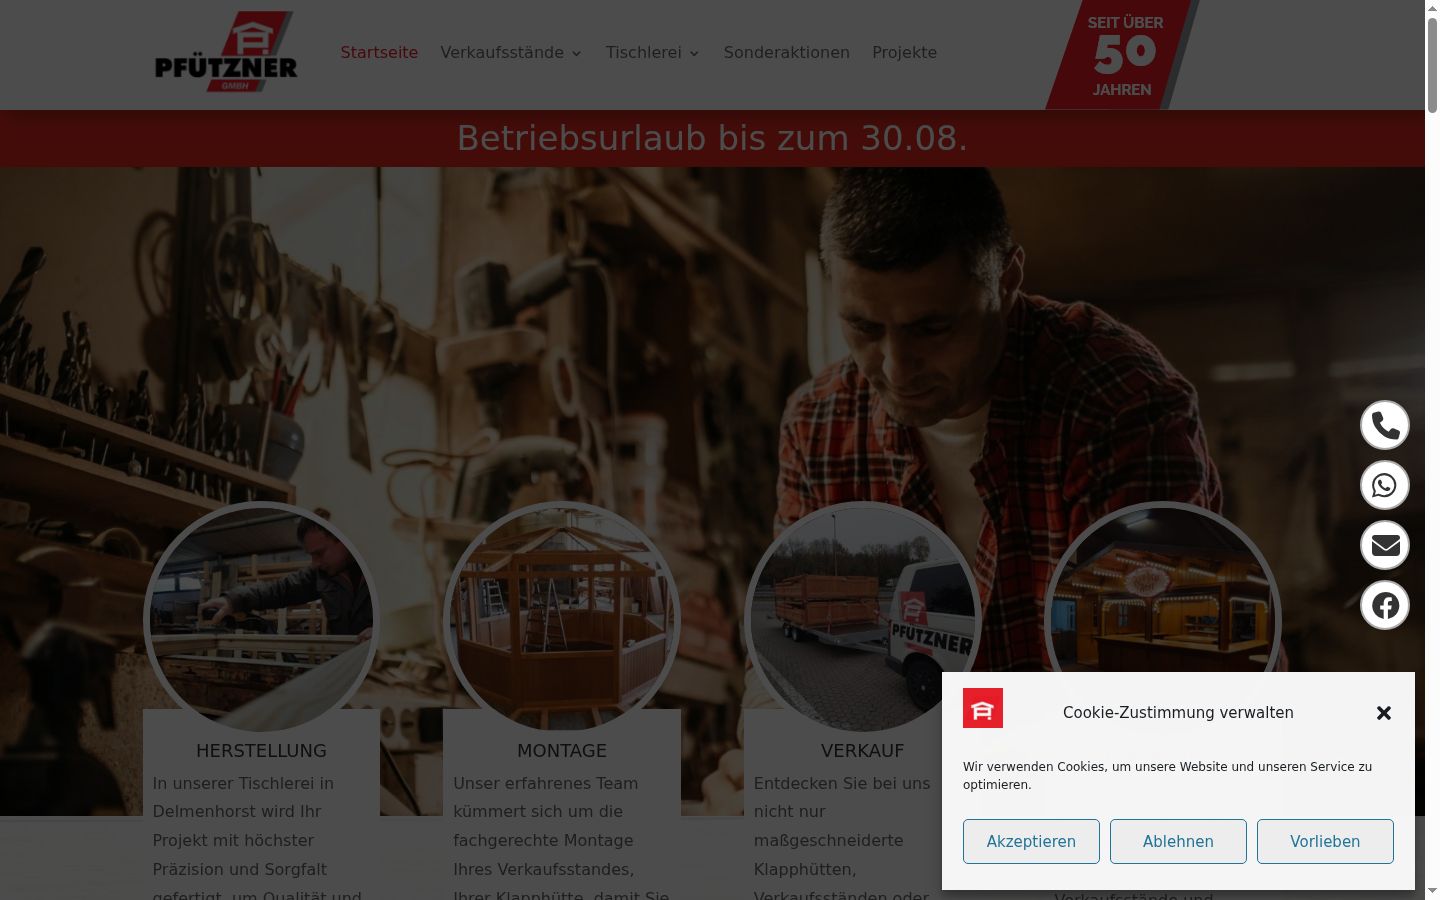Click the HERSTELLUNG heading

[x=261, y=750]
